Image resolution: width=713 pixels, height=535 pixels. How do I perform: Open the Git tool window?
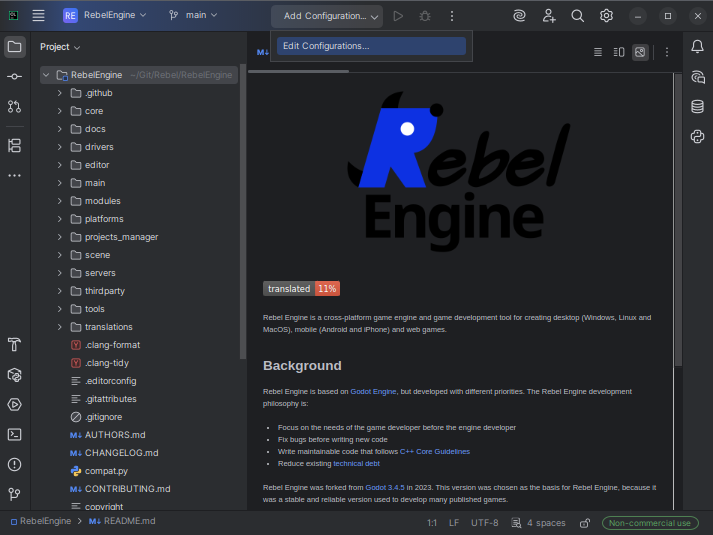click(15, 494)
